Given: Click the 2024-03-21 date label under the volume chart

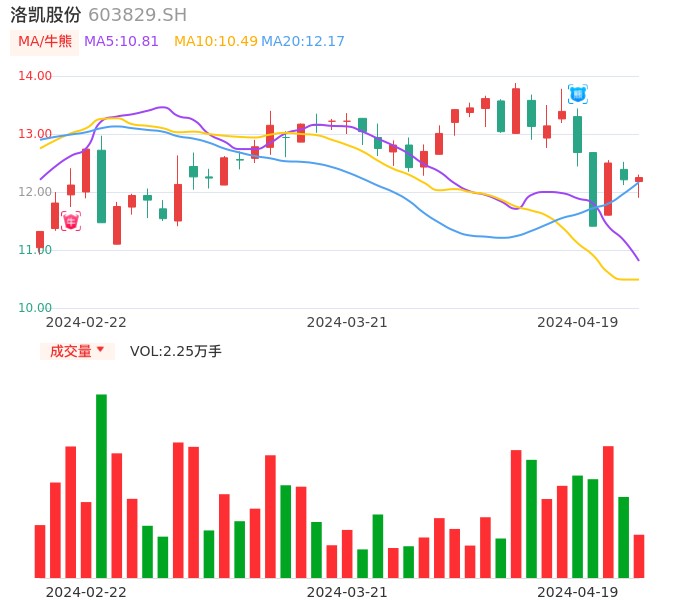Looking at the screenshot, I should 347,592.
